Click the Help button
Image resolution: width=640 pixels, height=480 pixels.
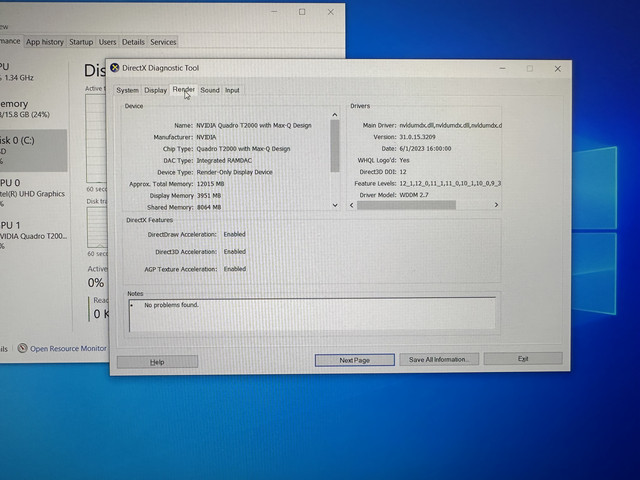[157, 362]
